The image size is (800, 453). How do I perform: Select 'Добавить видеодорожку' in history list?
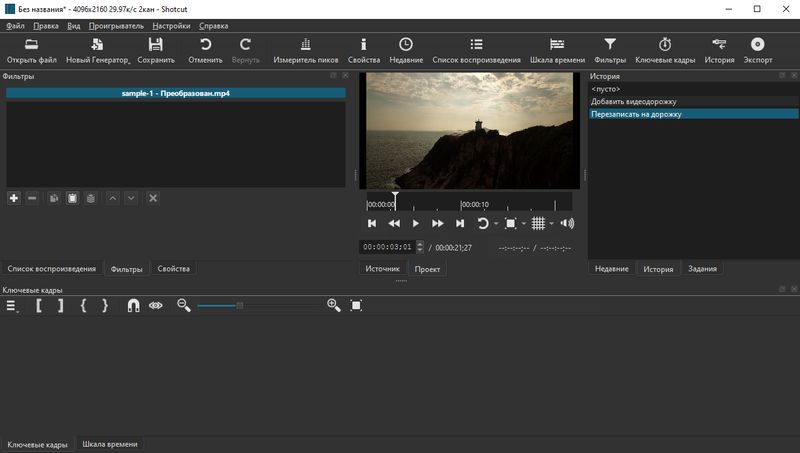click(x=635, y=101)
